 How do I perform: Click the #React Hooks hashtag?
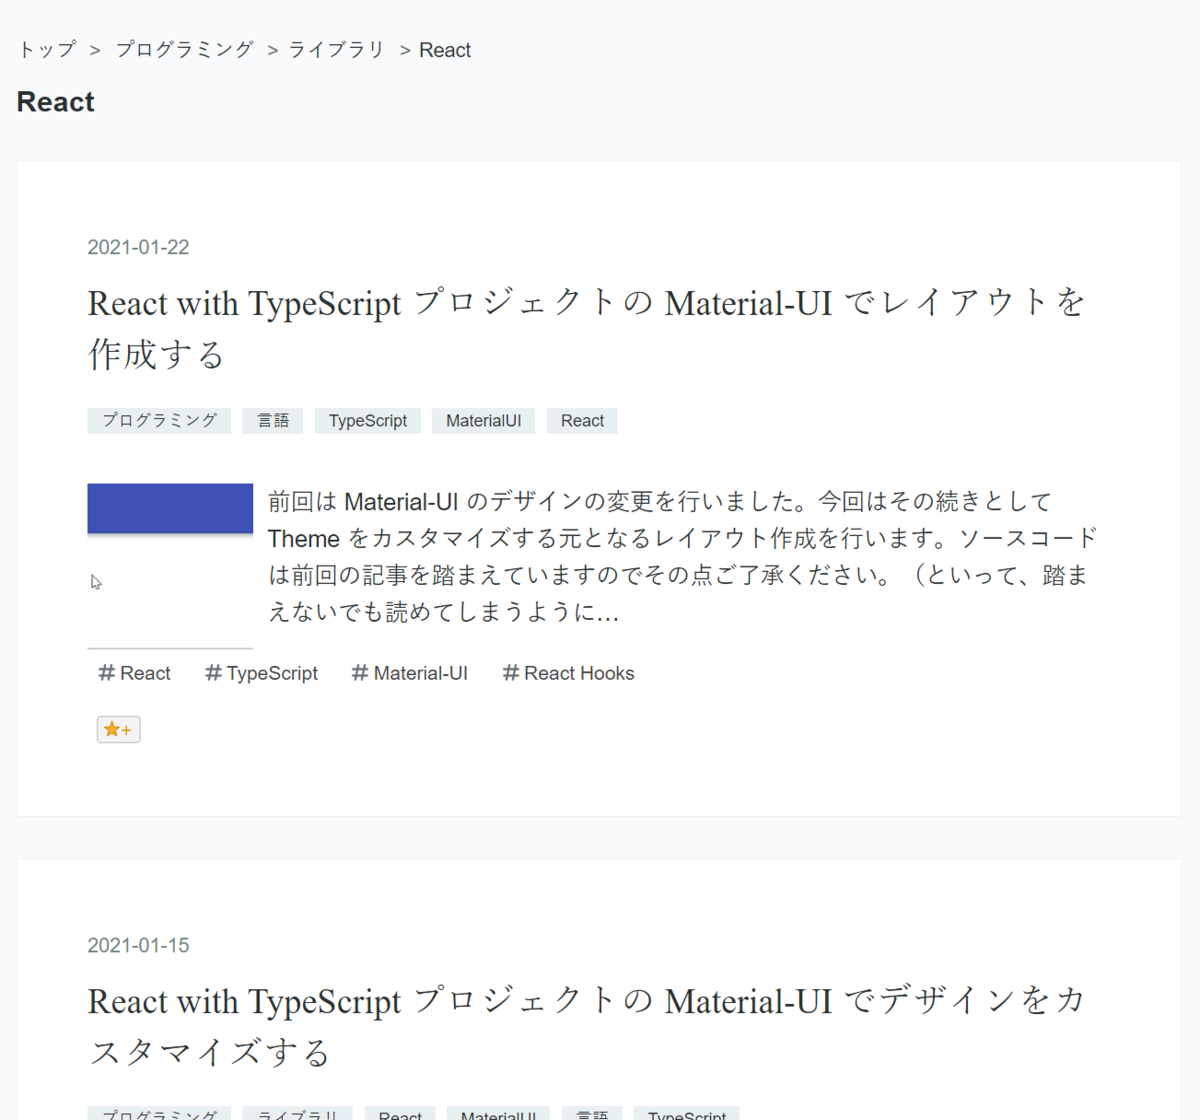pyautogui.click(x=568, y=673)
